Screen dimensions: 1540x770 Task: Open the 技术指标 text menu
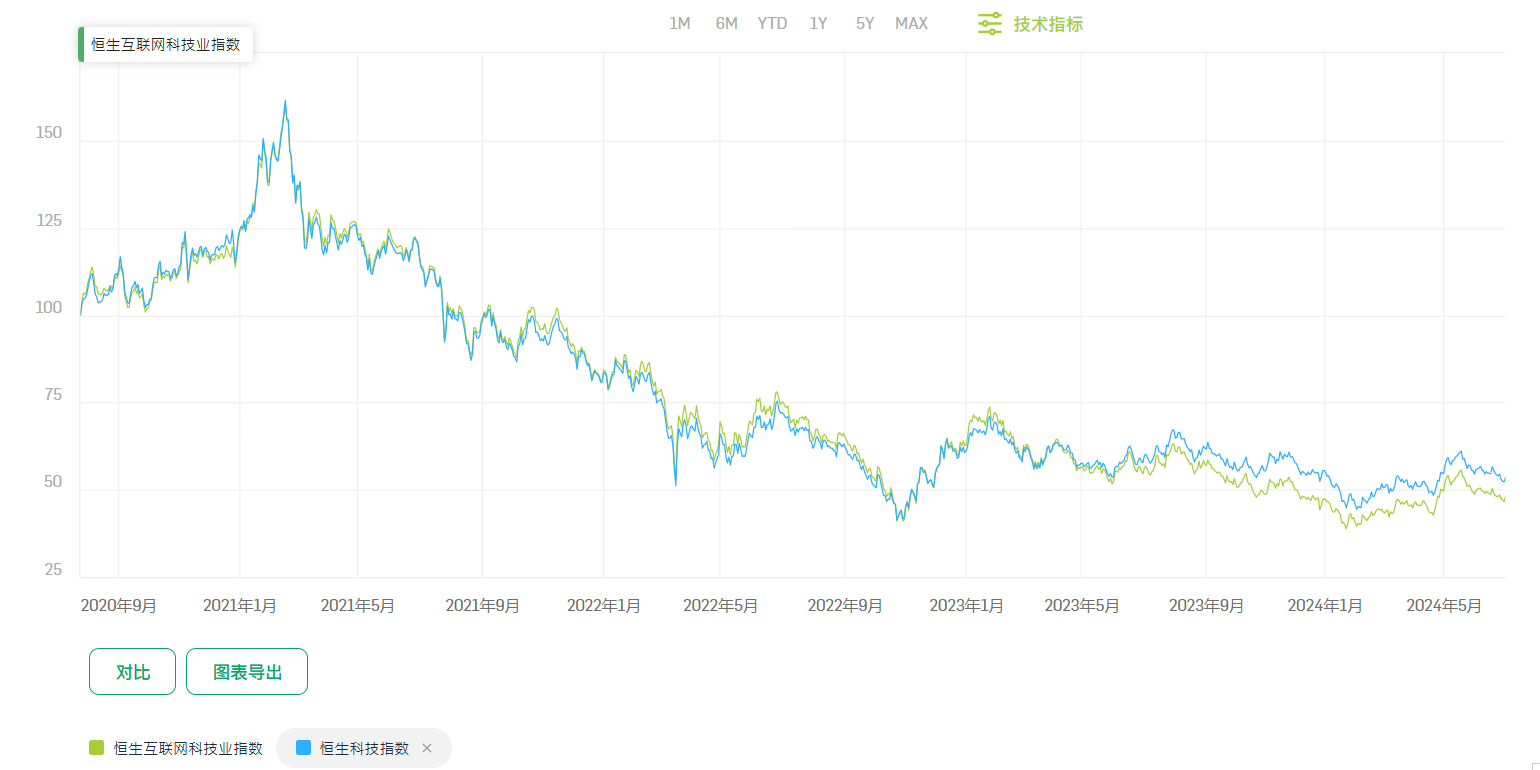pyautogui.click(x=1048, y=24)
